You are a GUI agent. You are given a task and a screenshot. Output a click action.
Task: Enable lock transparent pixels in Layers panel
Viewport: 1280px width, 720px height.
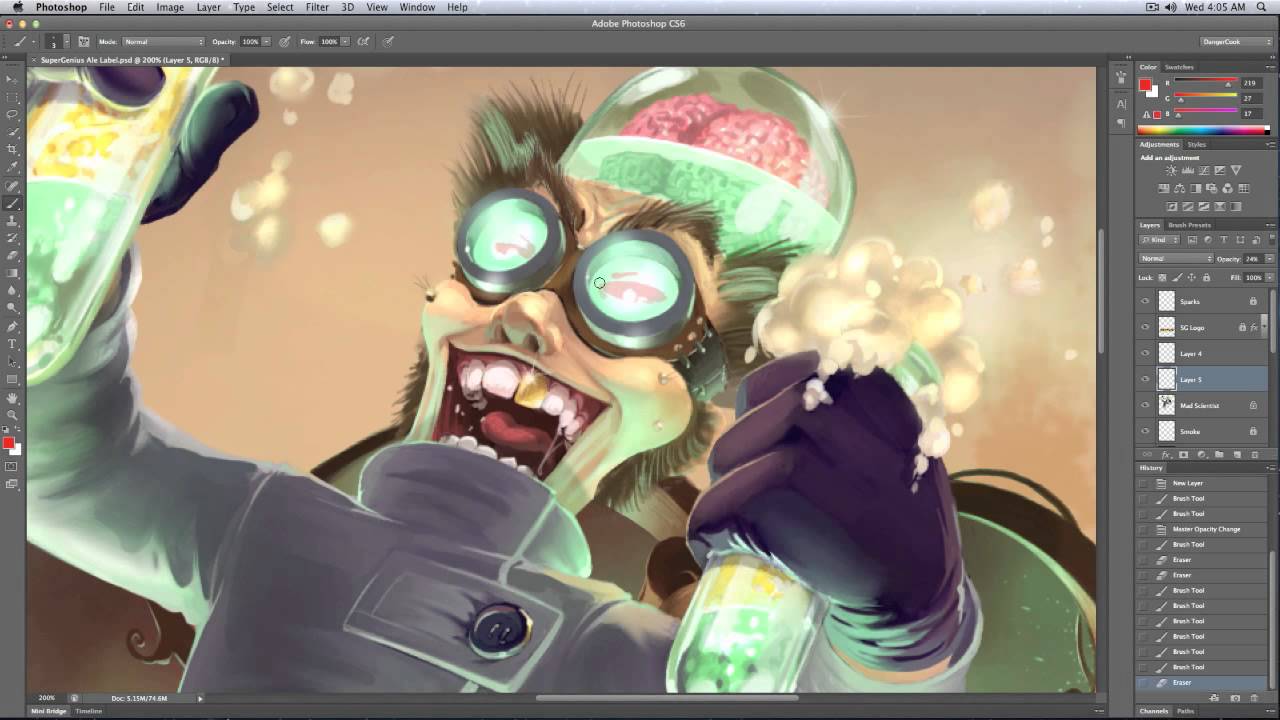tap(1161, 277)
